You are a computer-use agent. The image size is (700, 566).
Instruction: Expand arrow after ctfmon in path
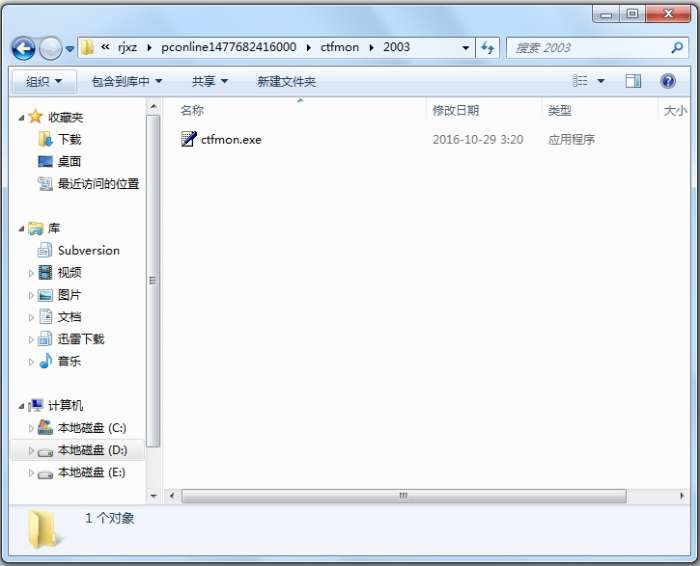click(x=371, y=47)
